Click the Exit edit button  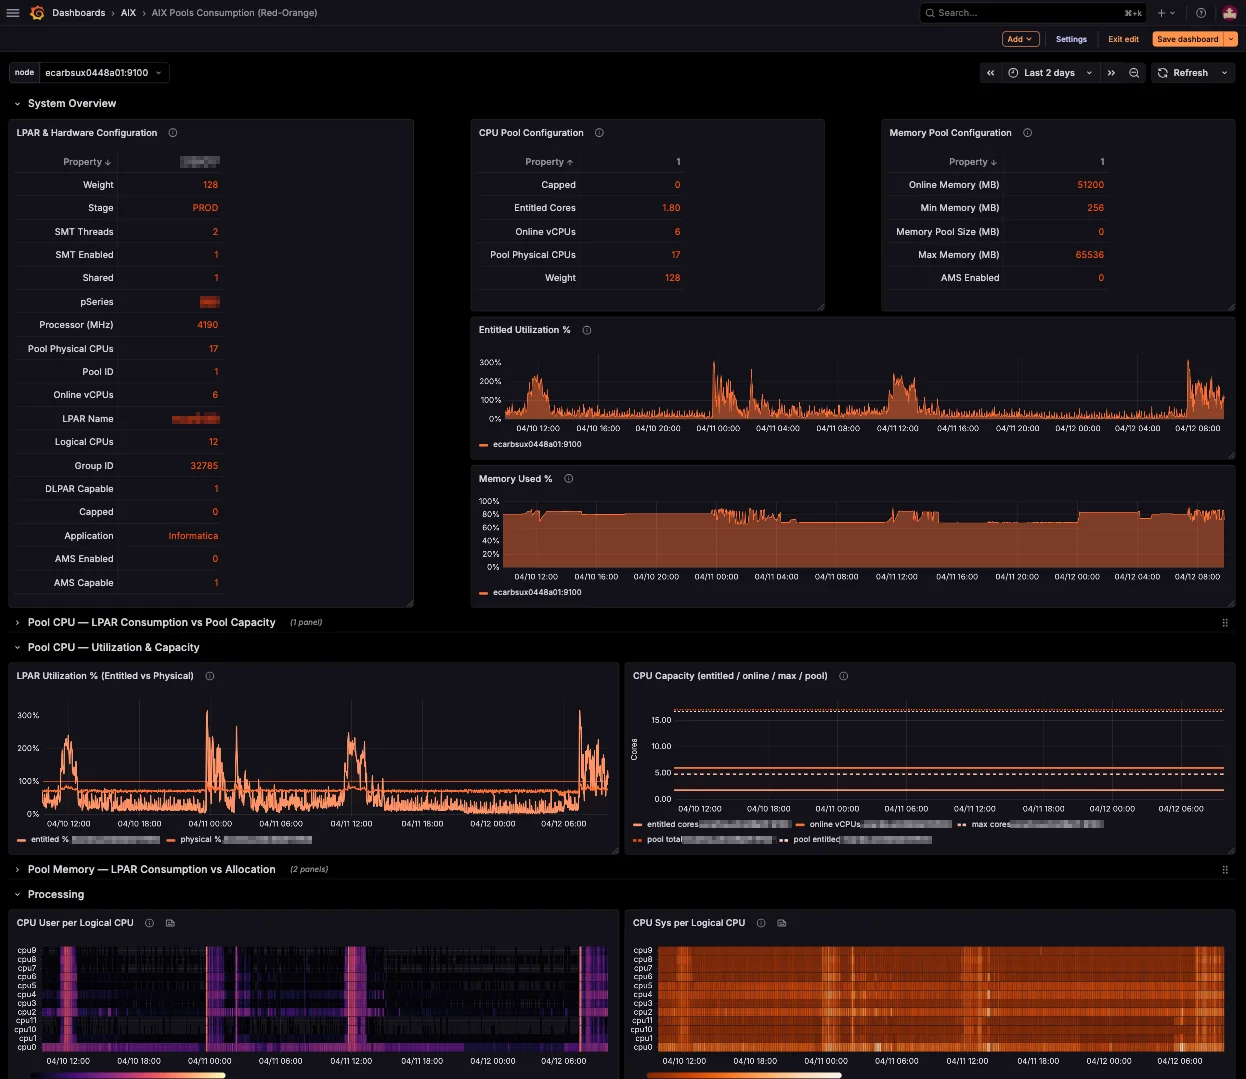pos(1123,39)
